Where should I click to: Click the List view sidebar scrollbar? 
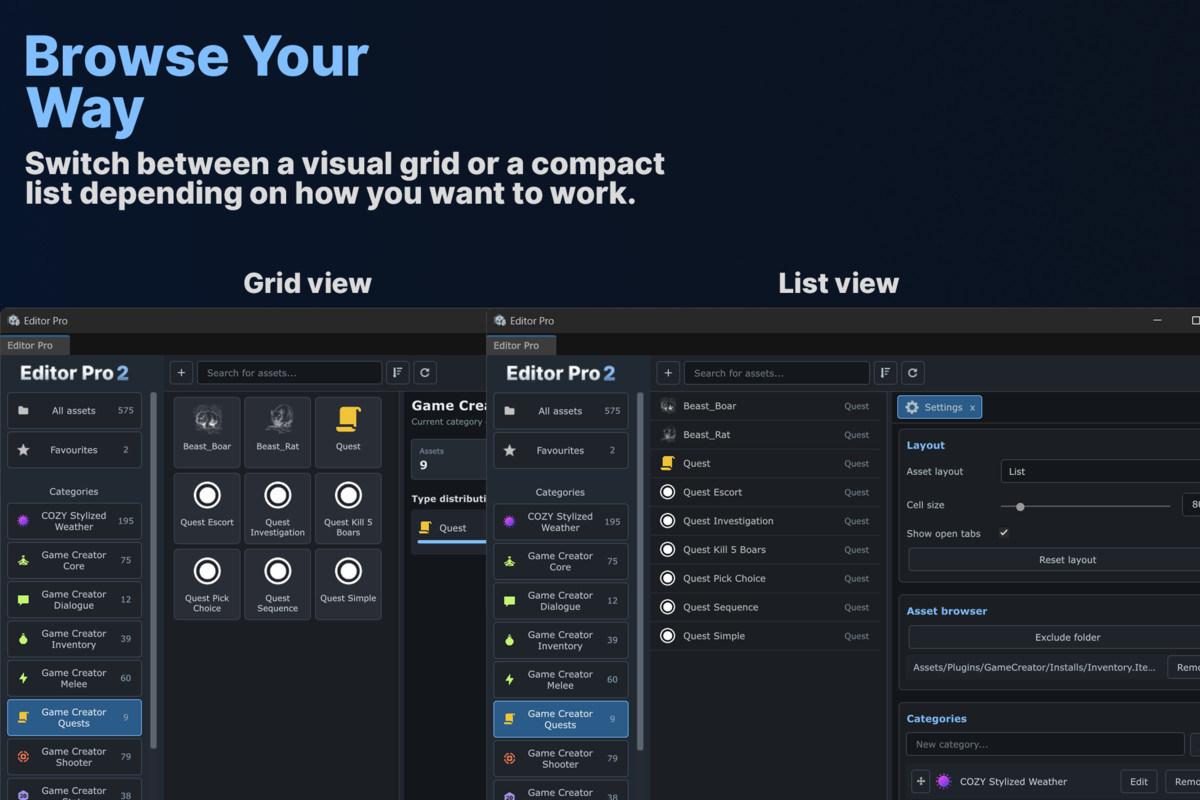(x=640, y=570)
